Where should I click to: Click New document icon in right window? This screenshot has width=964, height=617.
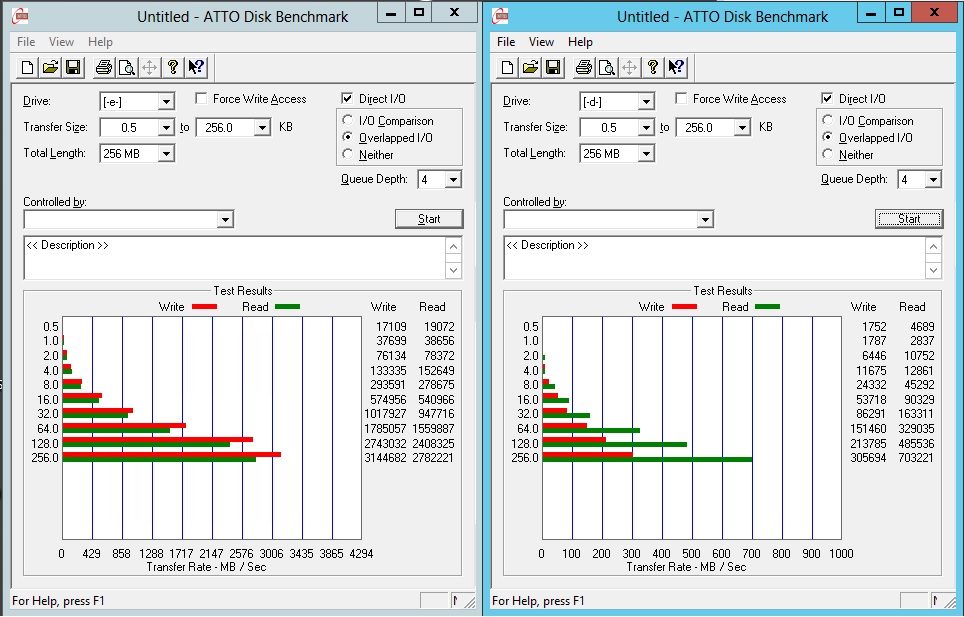click(507, 67)
